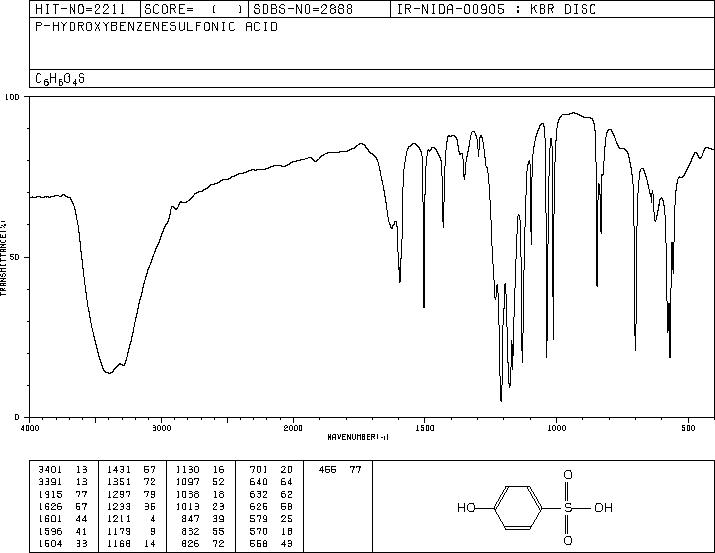Click the benzene ring in structure diagram
715x553 pixels.
tap(518, 507)
